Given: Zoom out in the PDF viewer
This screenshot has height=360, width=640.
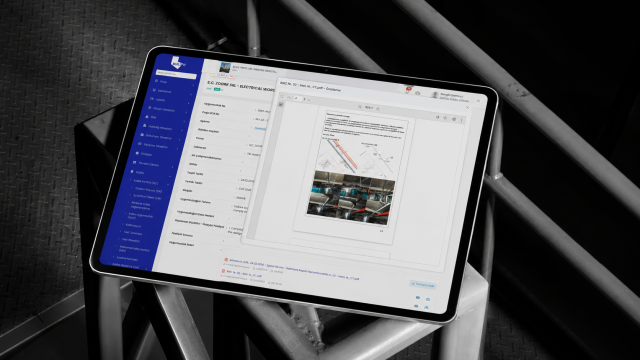Looking at the screenshot, I should [360, 107].
